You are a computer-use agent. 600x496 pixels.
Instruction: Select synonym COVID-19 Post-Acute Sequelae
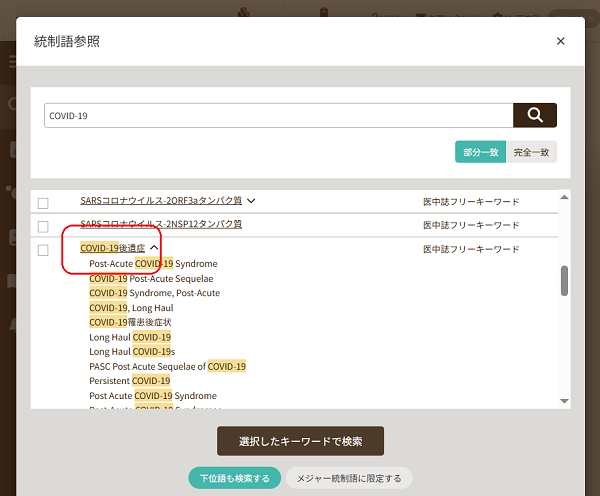point(151,279)
